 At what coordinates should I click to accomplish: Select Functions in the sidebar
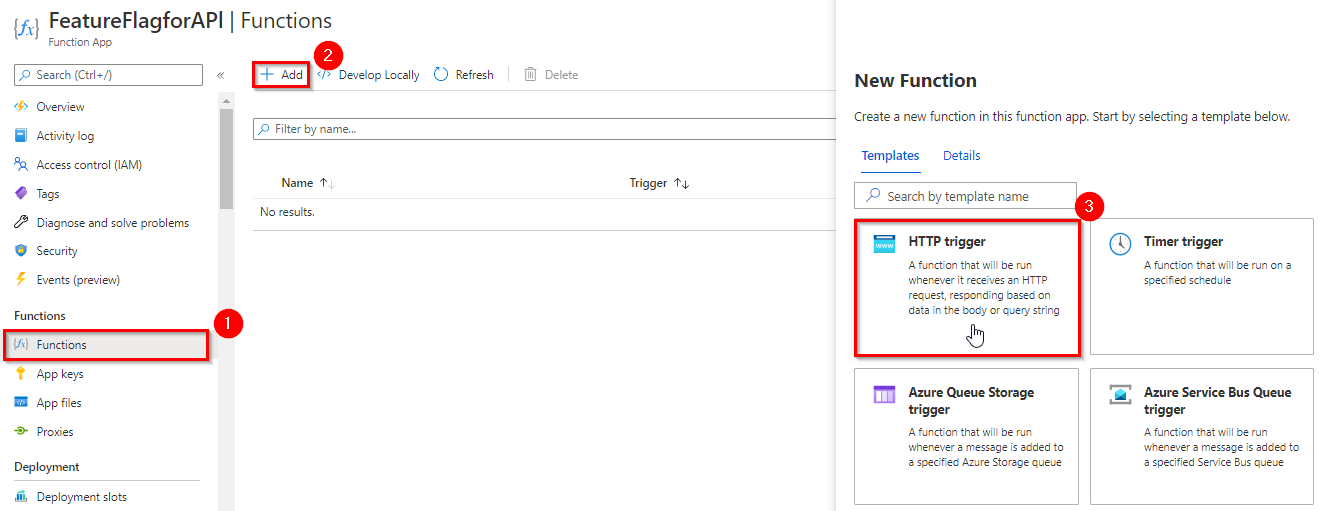tap(107, 345)
